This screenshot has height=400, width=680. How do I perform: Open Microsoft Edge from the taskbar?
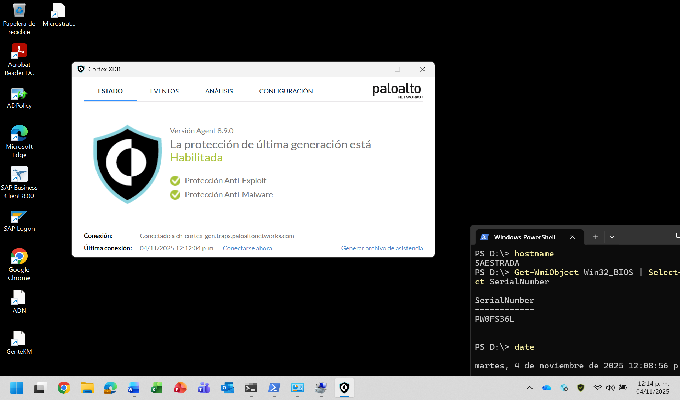pyautogui.click(x=110, y=388)
